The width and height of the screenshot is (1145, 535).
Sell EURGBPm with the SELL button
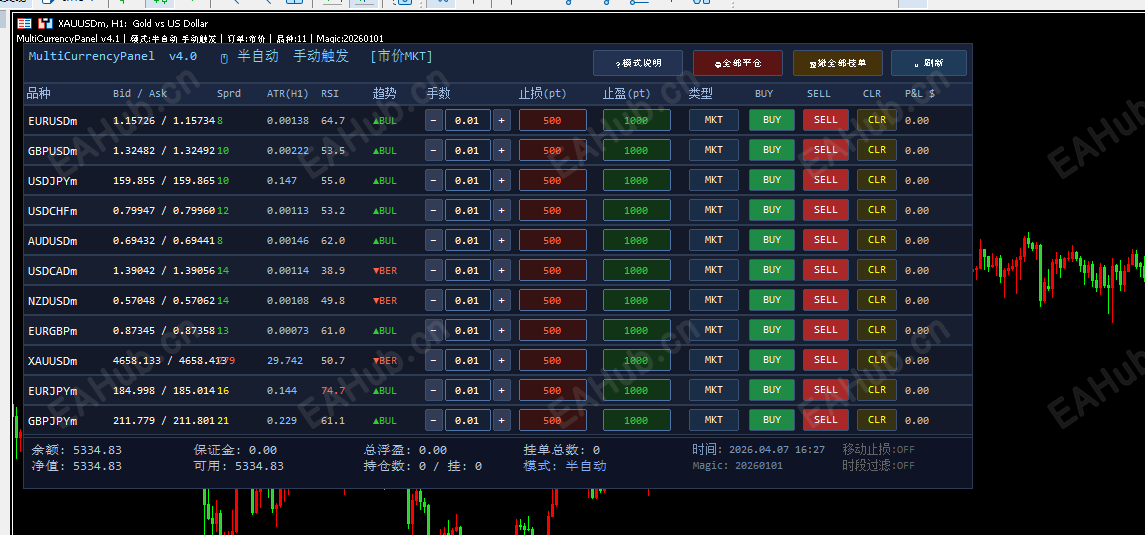point(826,329)
